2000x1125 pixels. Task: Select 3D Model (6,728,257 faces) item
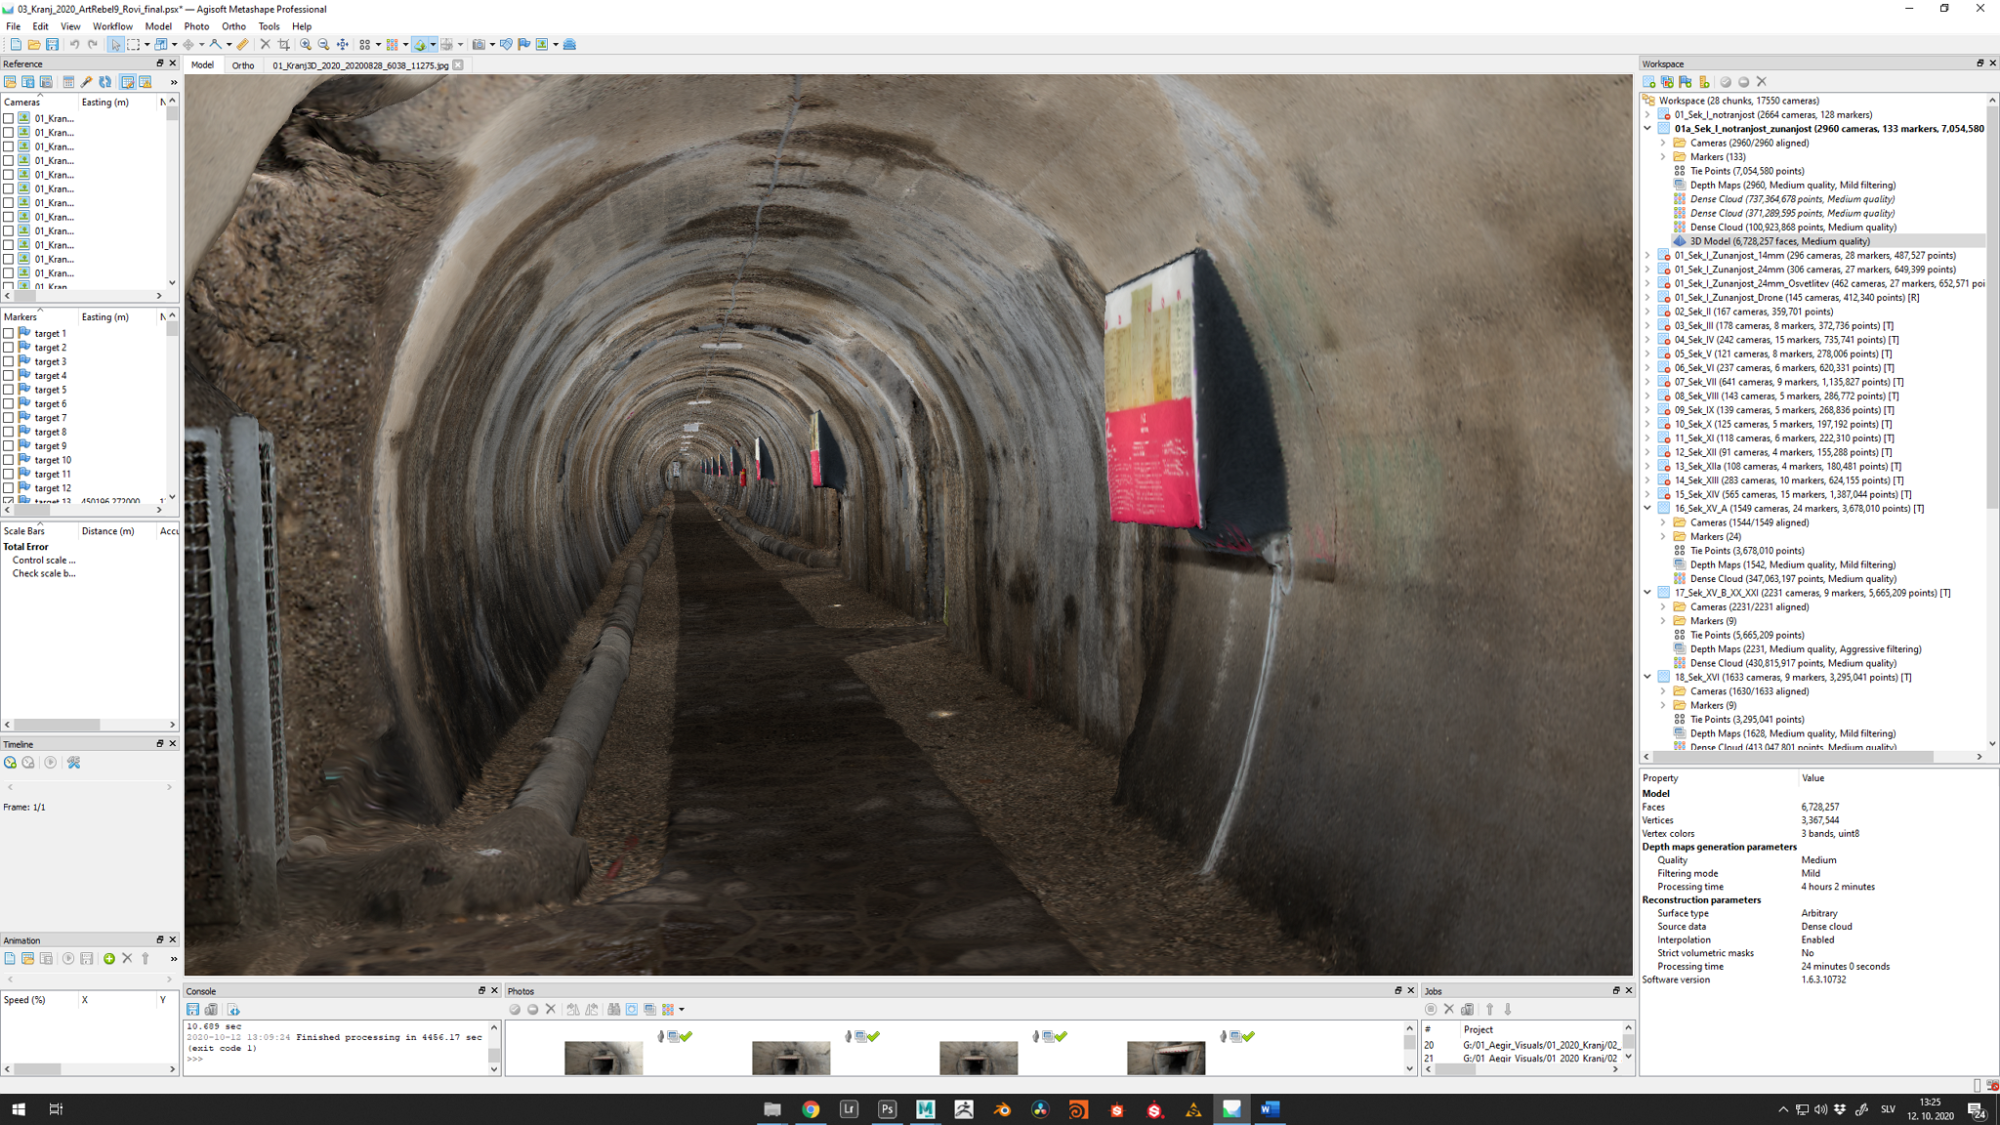point(1779,241)
